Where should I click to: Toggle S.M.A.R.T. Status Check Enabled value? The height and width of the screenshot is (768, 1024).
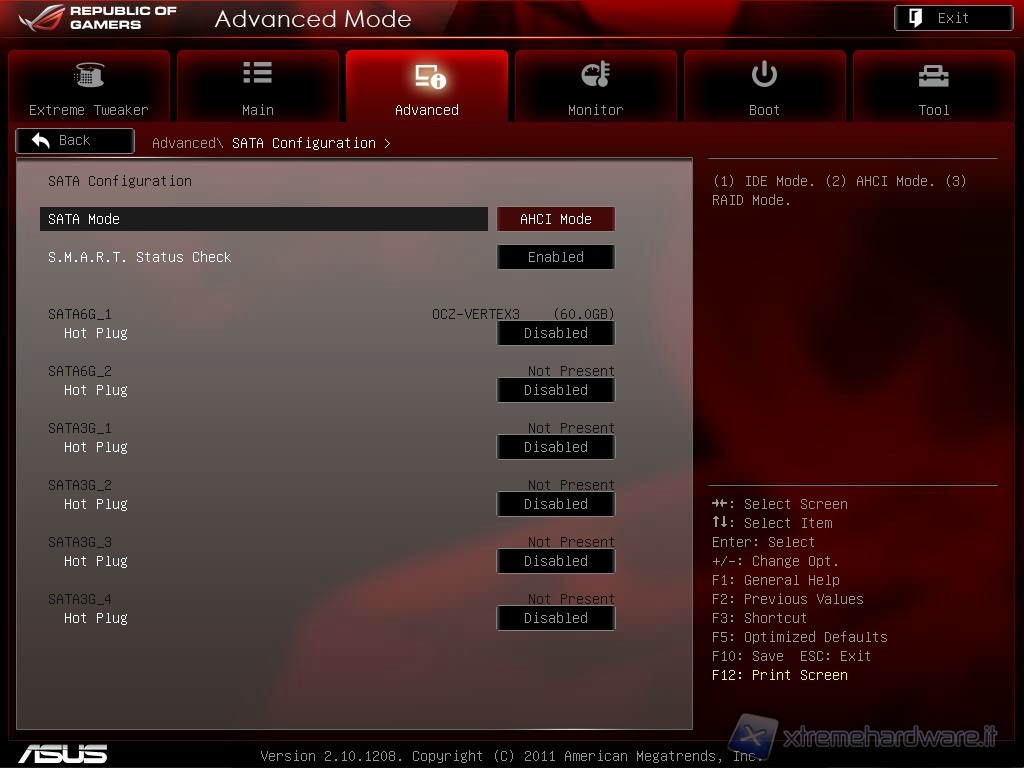pyautogui.click(x=556, y=257)
